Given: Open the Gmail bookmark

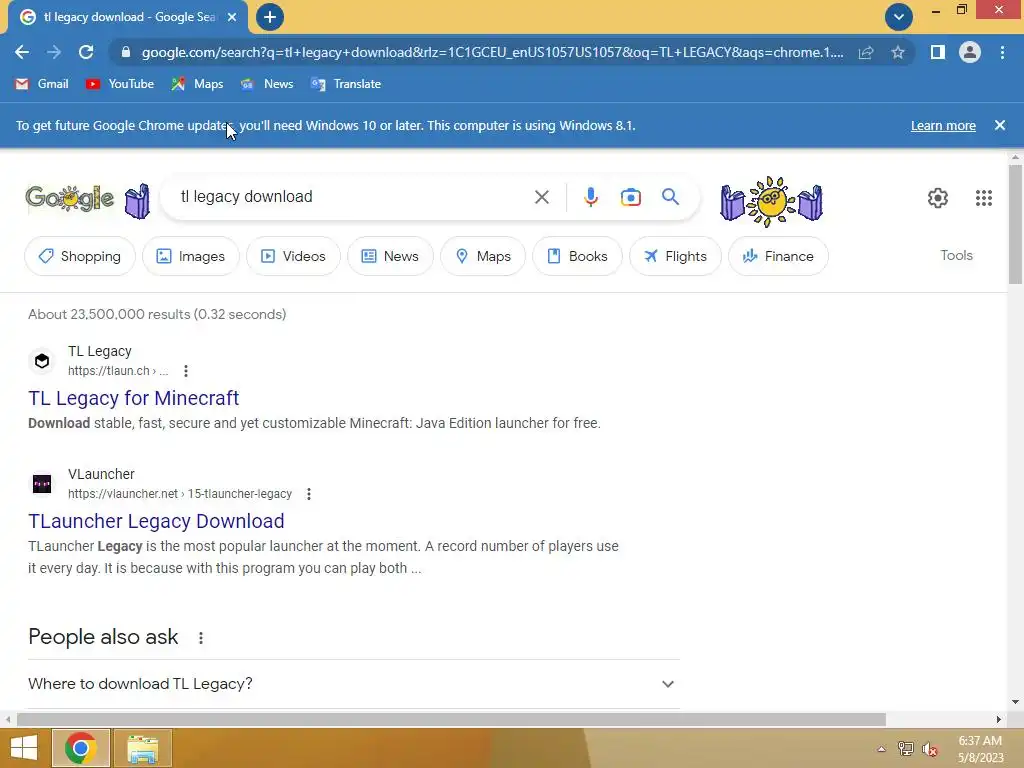Looking at the screenshot, I should tap(42, 84).
